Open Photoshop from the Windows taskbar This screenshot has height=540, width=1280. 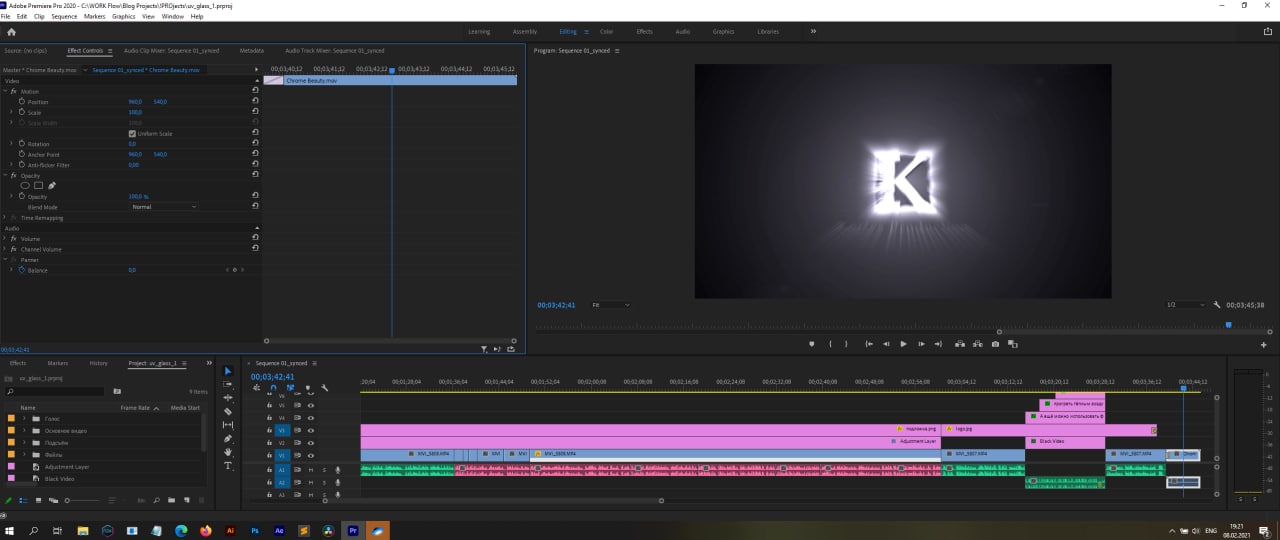(255, 531)
